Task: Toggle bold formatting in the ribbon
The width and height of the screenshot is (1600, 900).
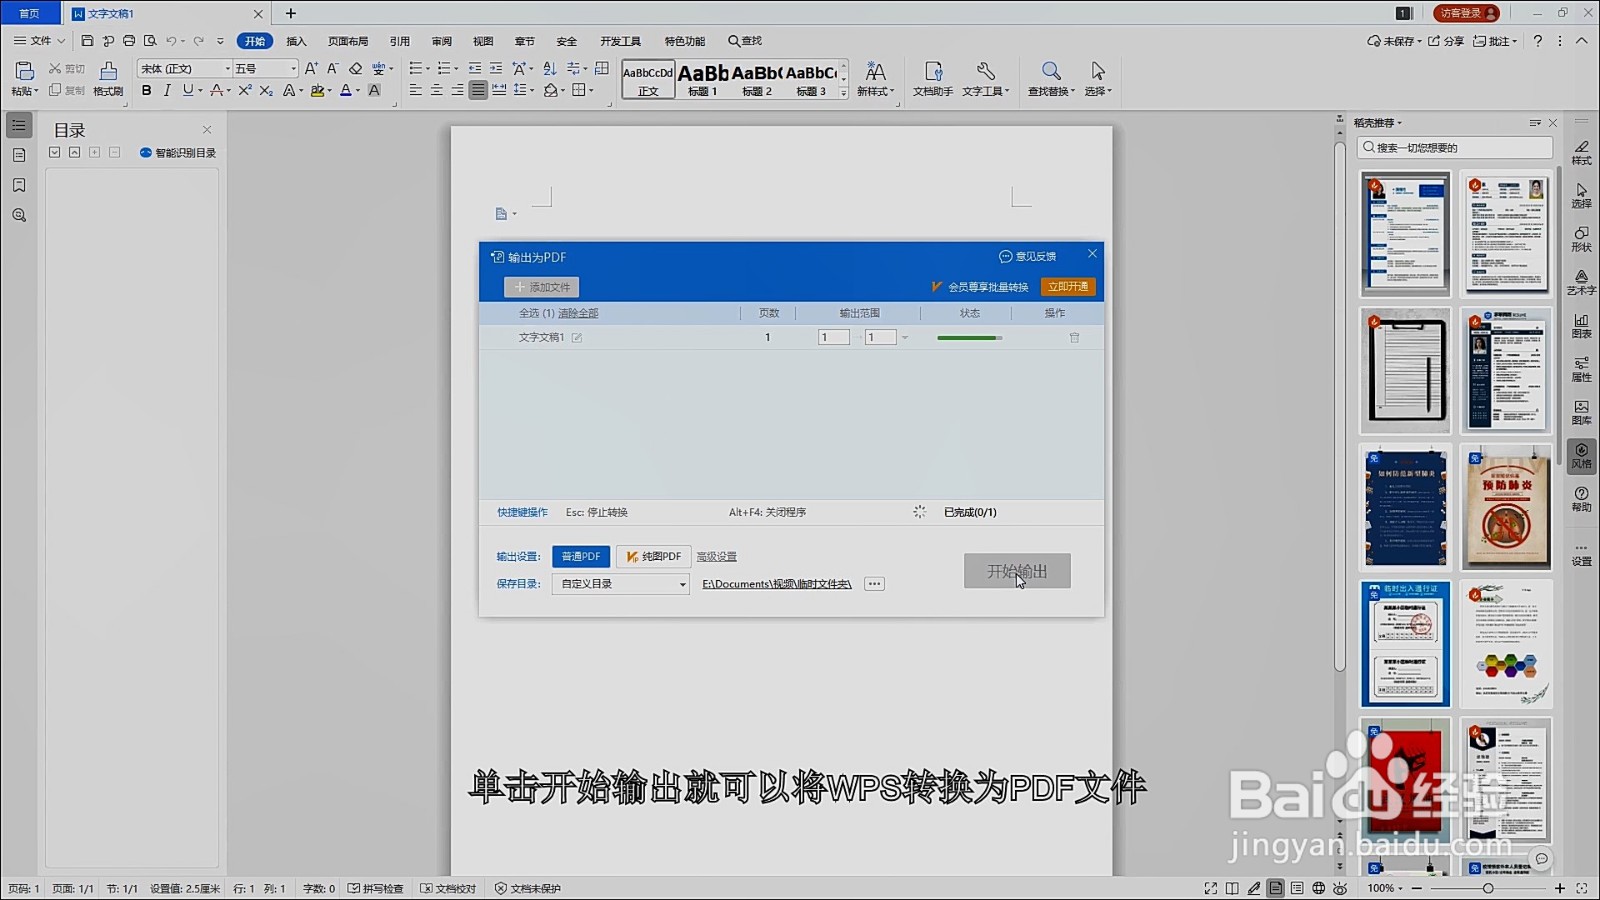Action: click(145, 90)
